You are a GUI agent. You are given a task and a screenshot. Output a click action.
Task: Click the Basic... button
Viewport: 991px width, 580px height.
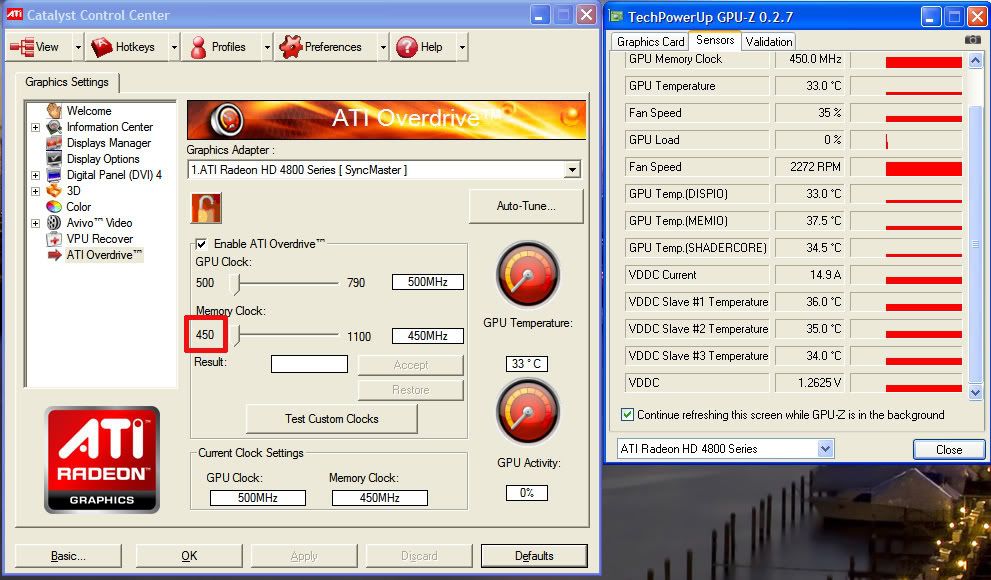pyautogui.click(x=68, y=556)
